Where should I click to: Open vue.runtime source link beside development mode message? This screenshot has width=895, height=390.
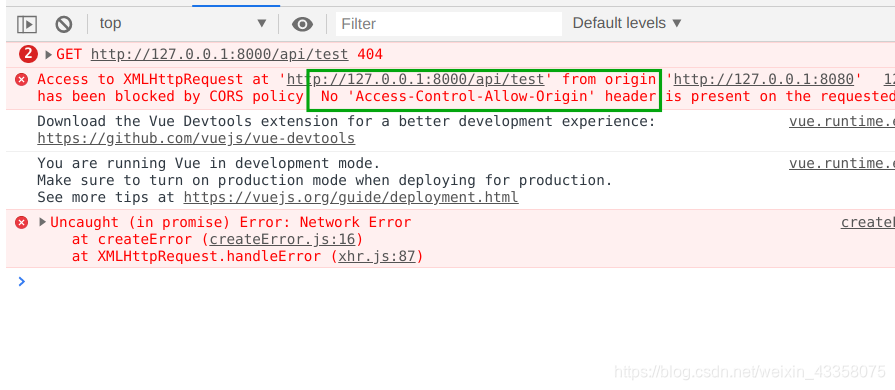tap(842, 164)
